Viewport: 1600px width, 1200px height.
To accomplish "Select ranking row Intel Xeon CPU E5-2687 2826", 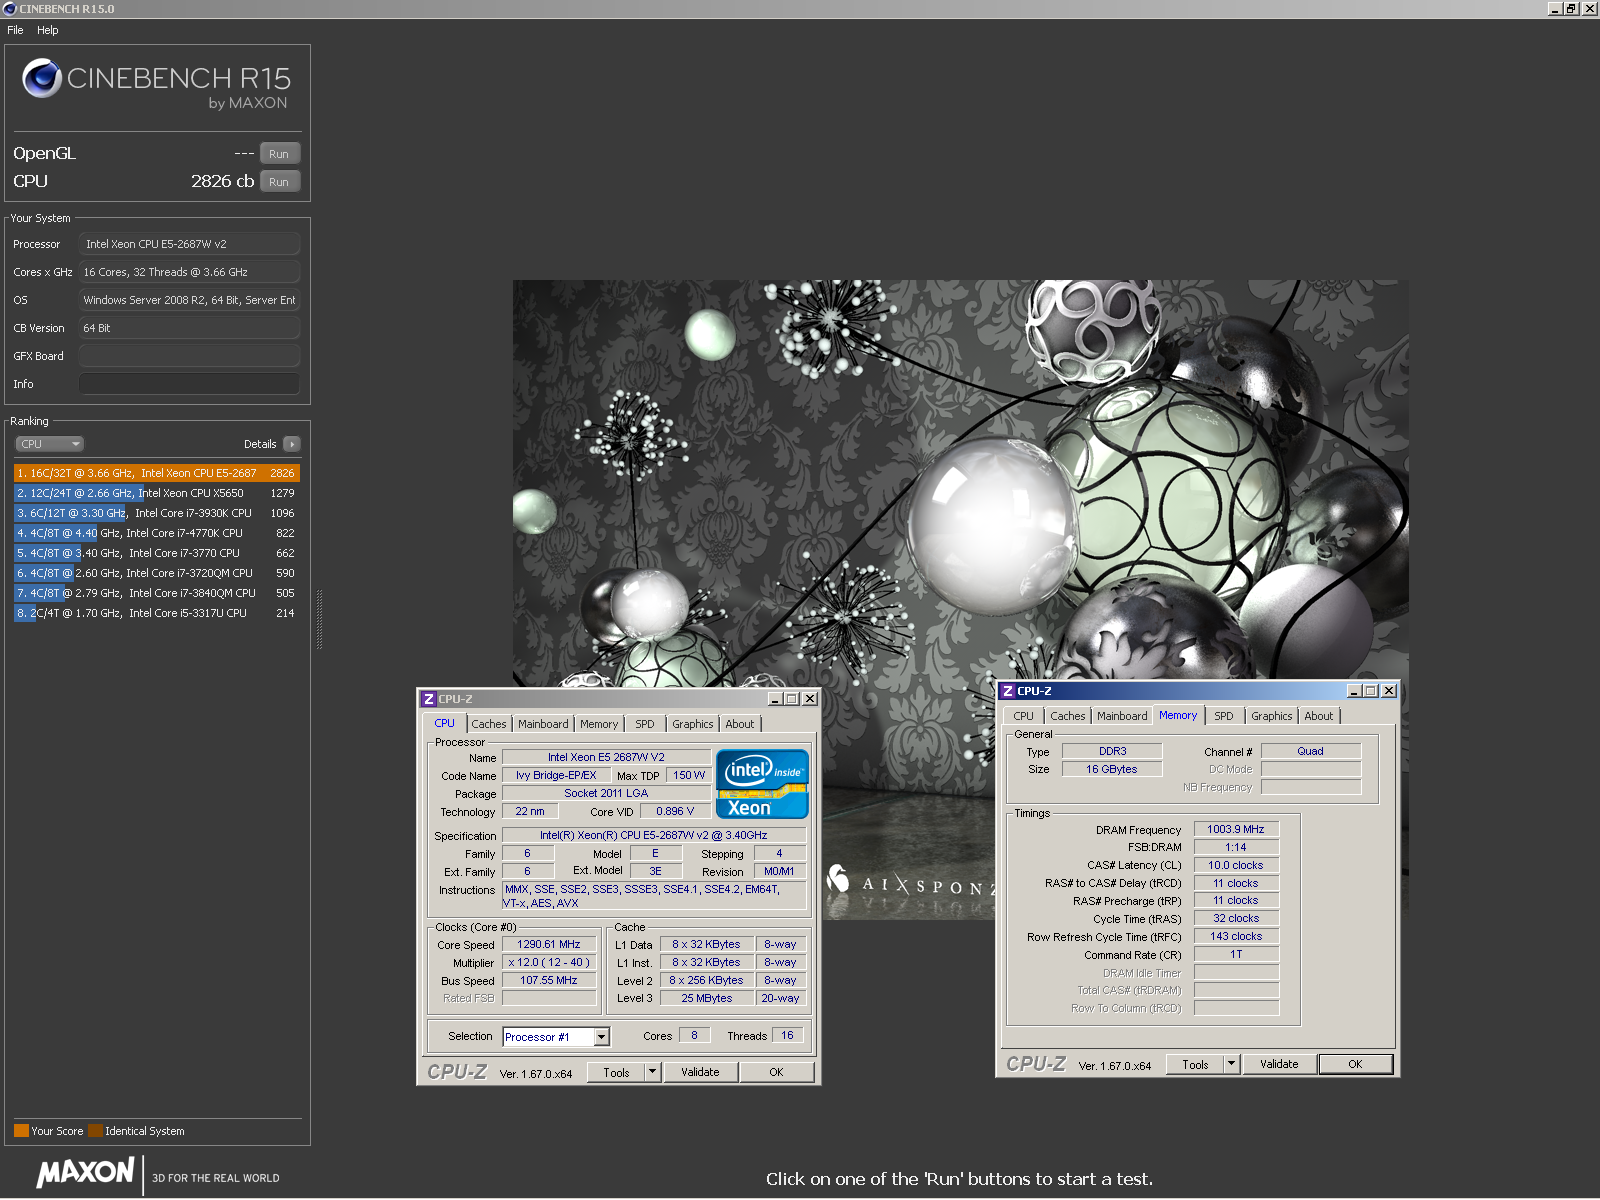I will 157,473.
